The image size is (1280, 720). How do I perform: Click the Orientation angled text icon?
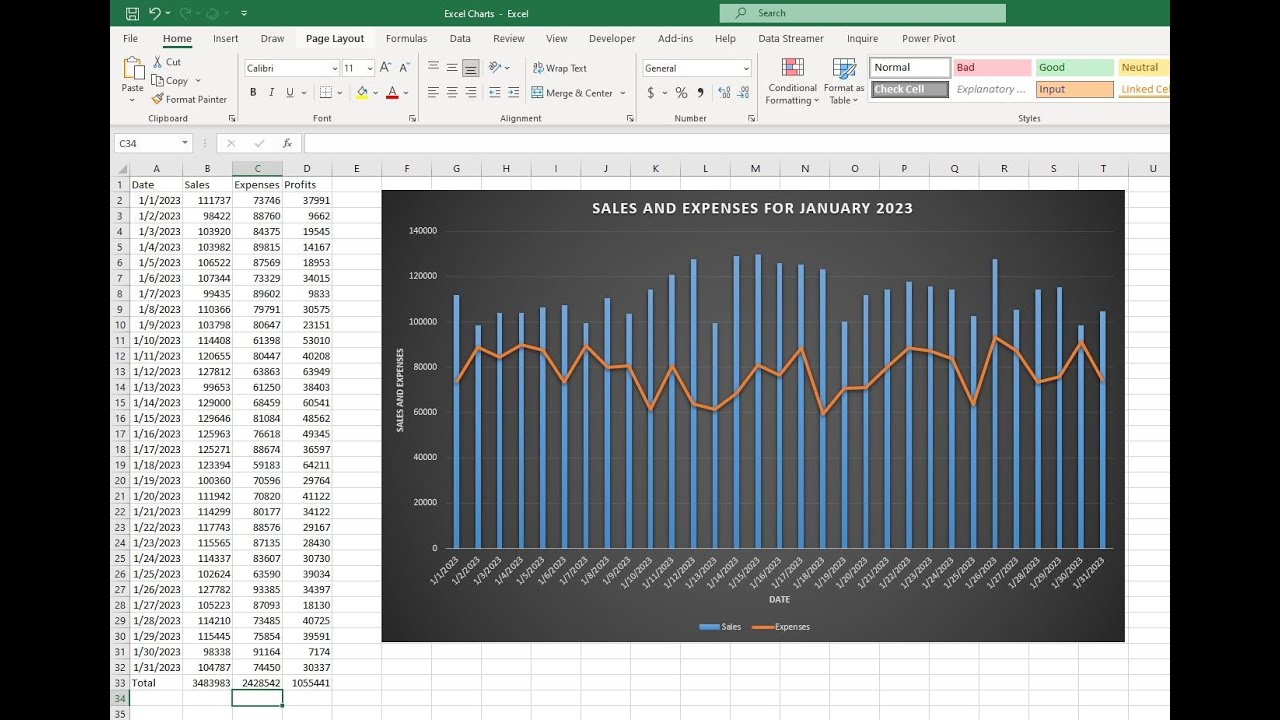point(495,68)
